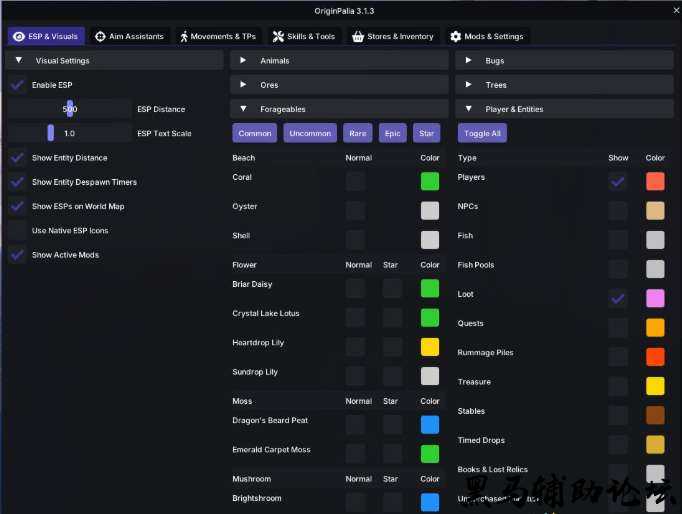Uncheck the Players show checkbox

pos(618,182)
